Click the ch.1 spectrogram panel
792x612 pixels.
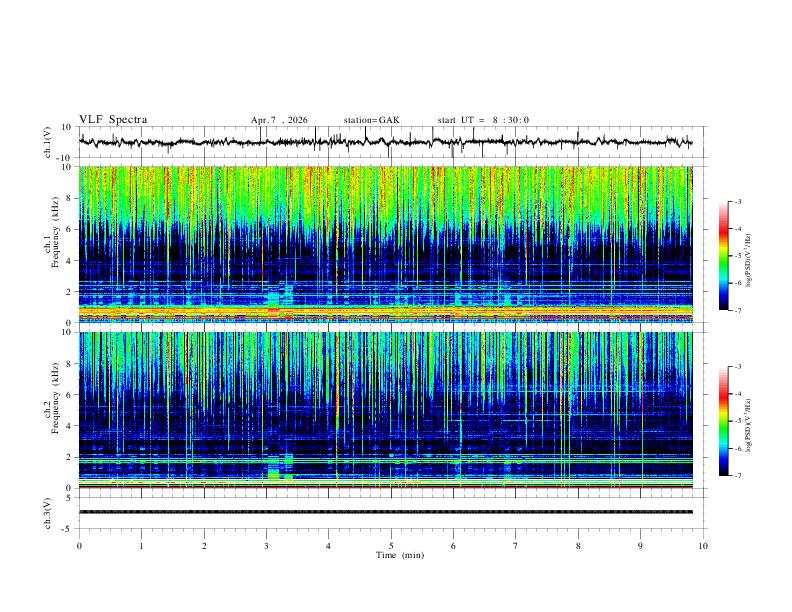tap(385, 244)
